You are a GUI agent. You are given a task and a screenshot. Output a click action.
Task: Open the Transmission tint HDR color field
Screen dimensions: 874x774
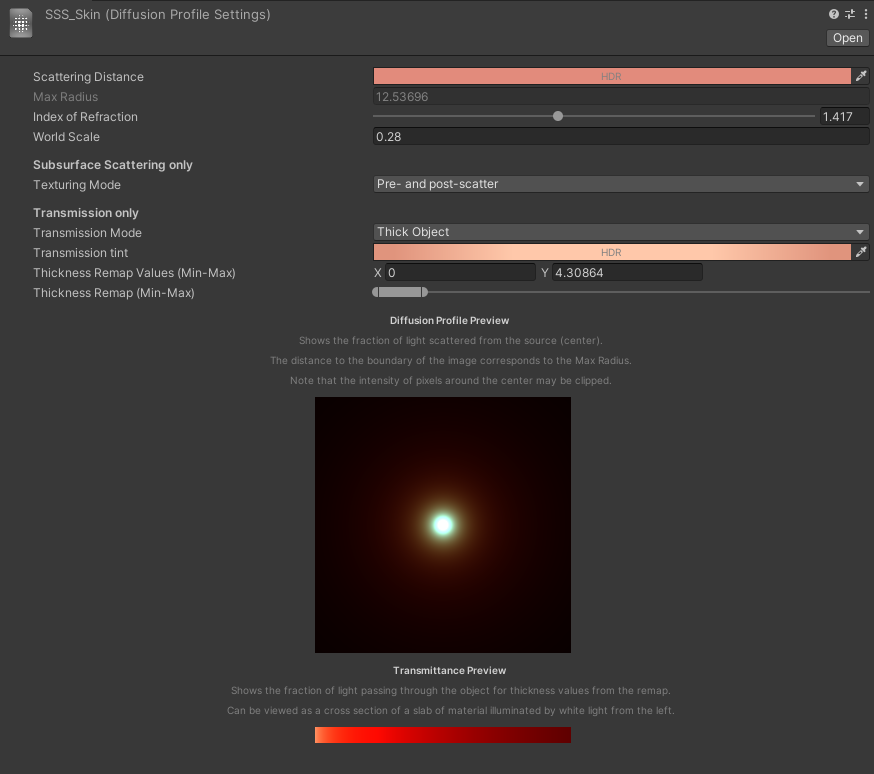[610, 251]
